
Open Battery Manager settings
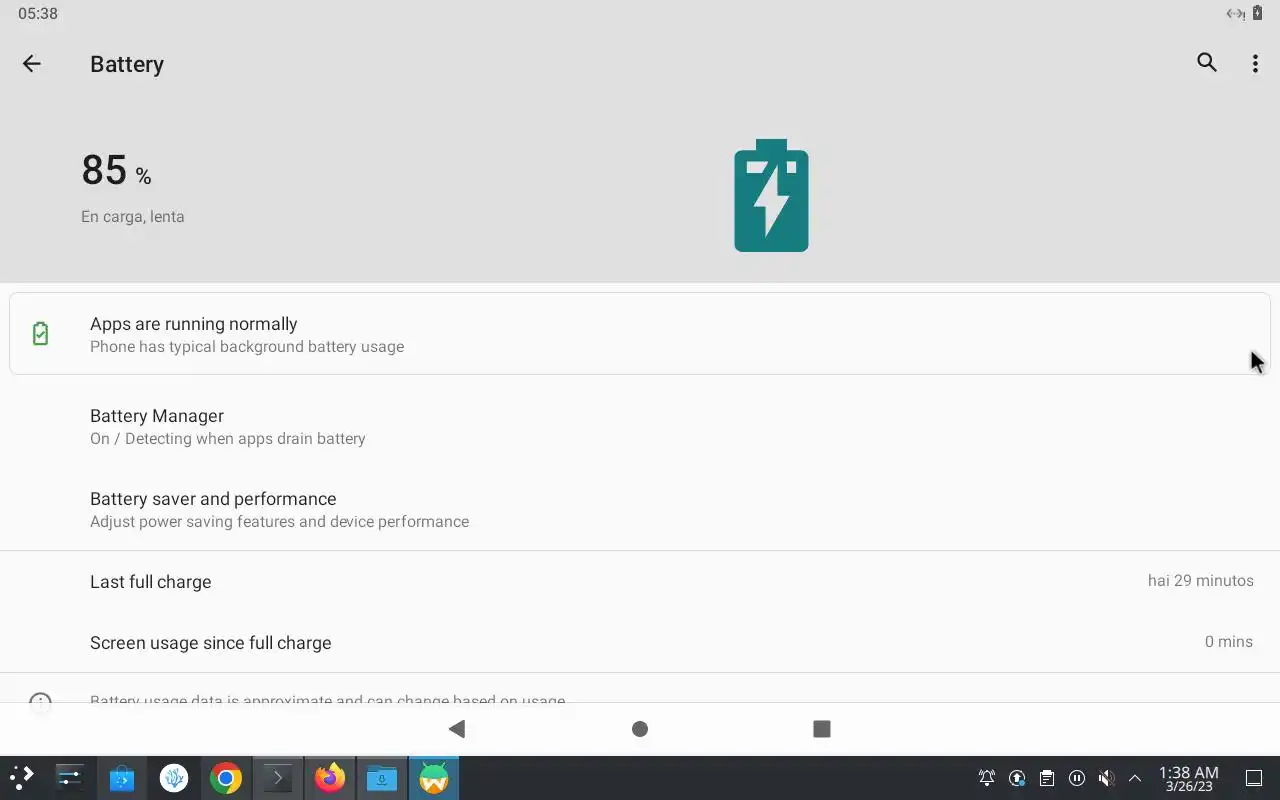[x=640, y=426]
